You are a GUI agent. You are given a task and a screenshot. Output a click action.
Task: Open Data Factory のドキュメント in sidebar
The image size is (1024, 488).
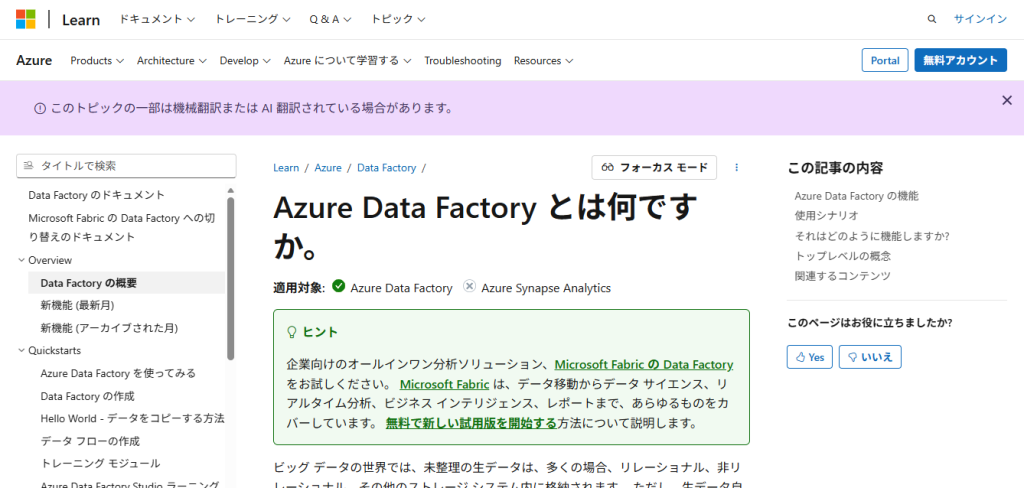click(97, 195)
